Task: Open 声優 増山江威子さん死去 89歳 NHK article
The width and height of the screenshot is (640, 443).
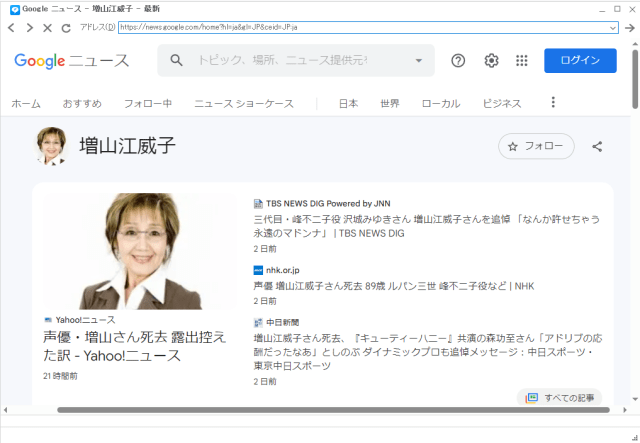Action: tap(393, 286)
